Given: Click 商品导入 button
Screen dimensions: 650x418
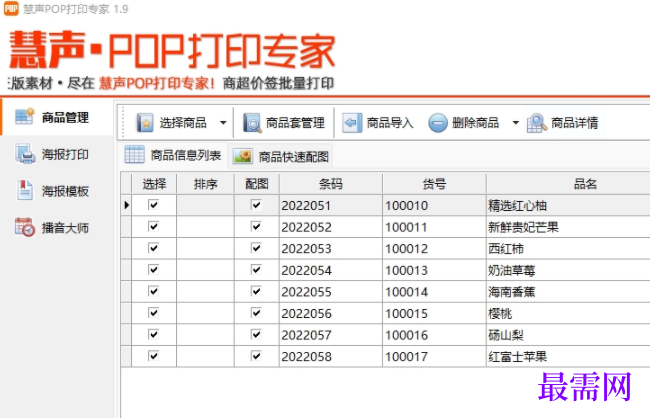Looking at the screenshot, I should point(378,123).
